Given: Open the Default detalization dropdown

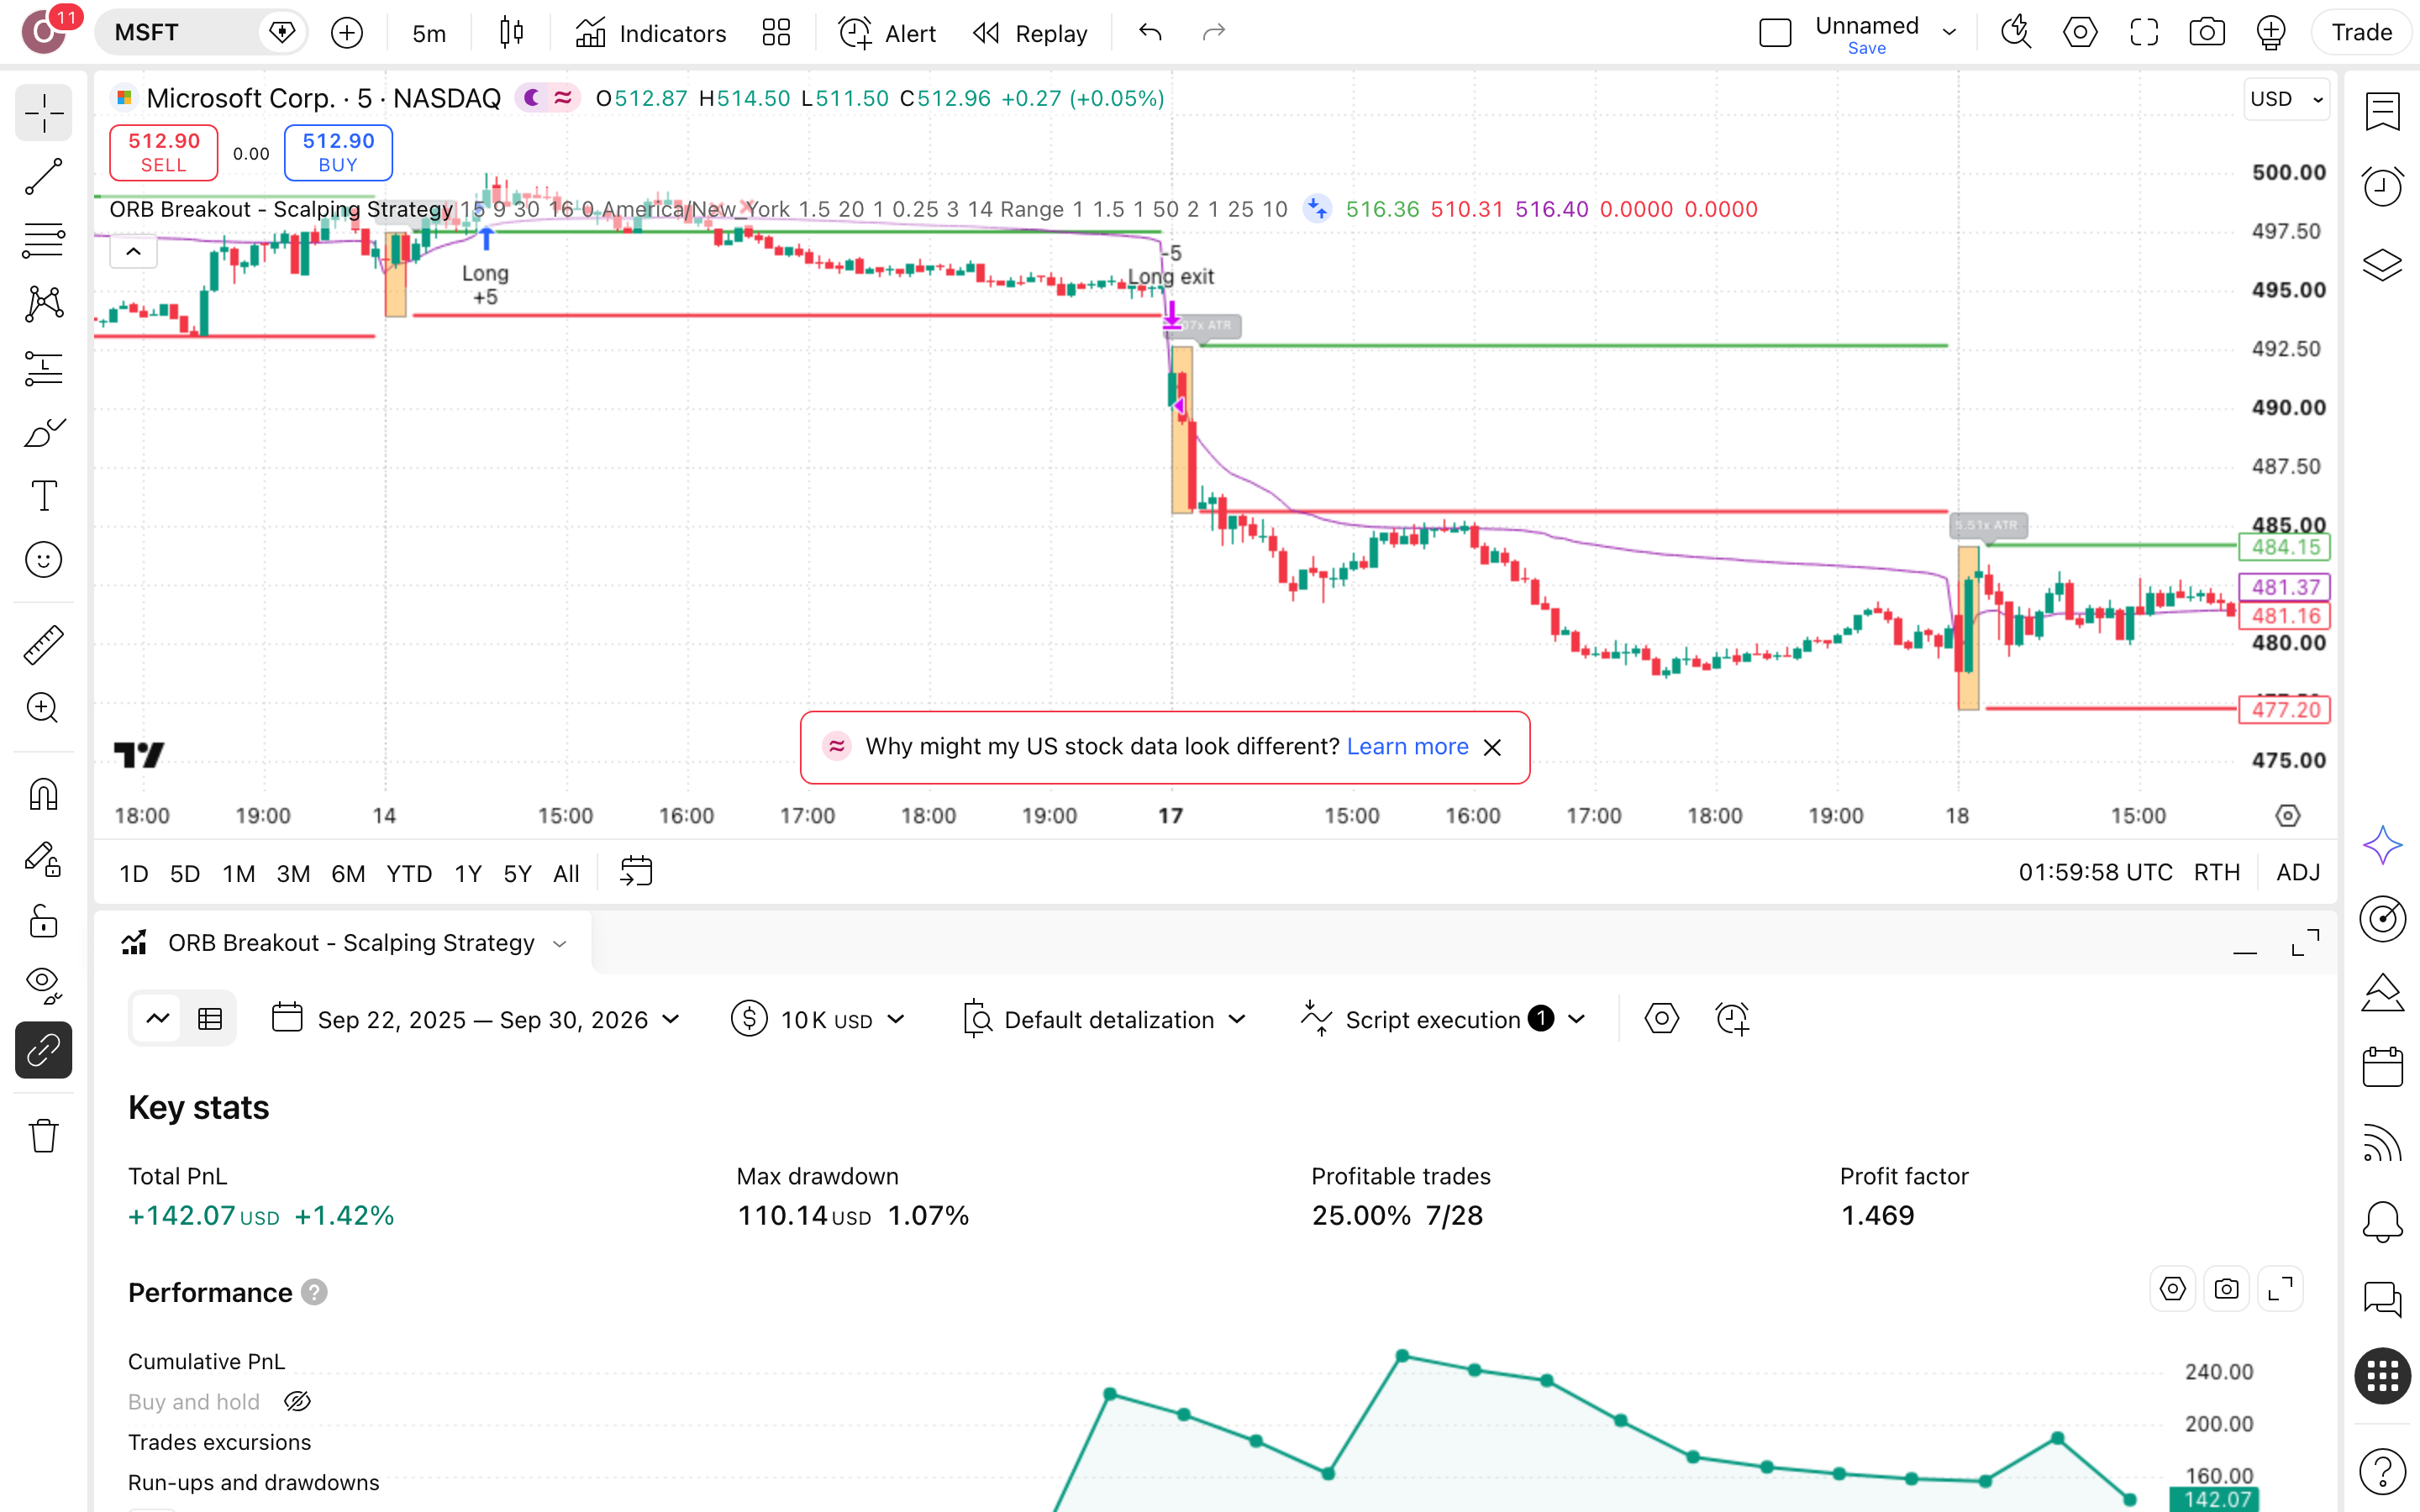Looking at the screenshot, I should tap(1105, 1019).
